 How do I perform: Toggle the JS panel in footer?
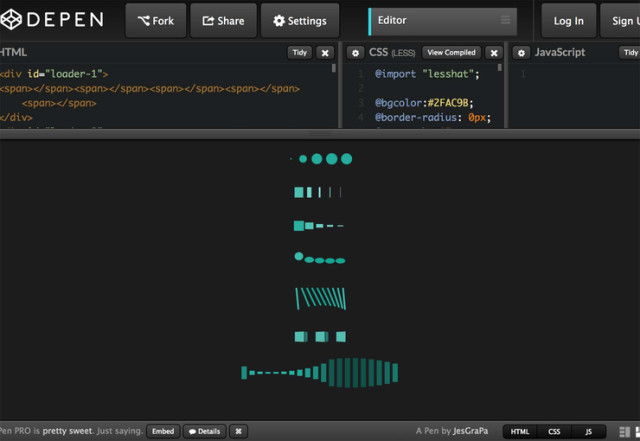(x=588, y=431)
